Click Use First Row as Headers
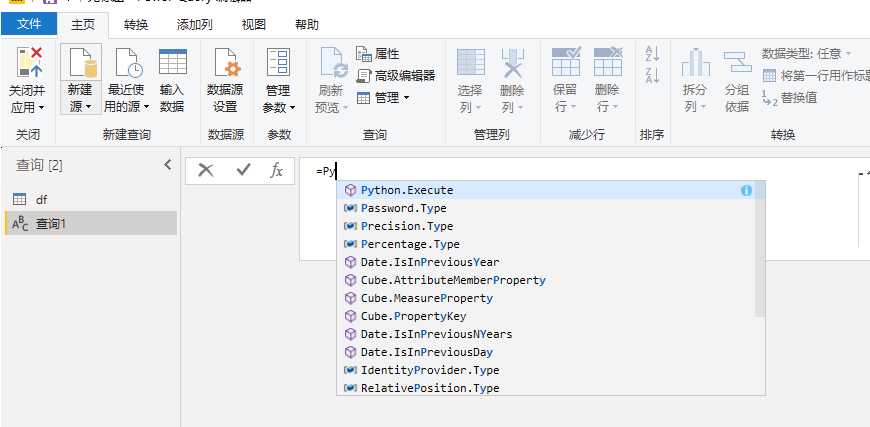The width and height of the screenshot is (870, 427). pos(816,76)
